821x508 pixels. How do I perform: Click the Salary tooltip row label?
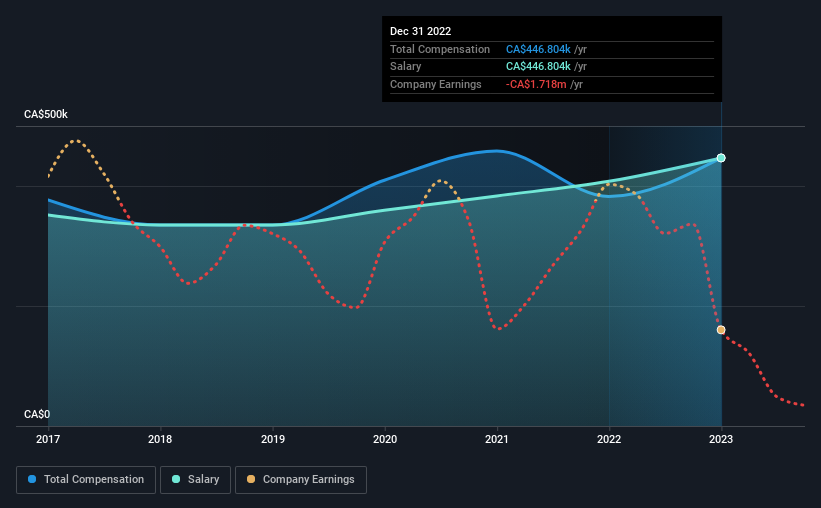pos(406,67)
